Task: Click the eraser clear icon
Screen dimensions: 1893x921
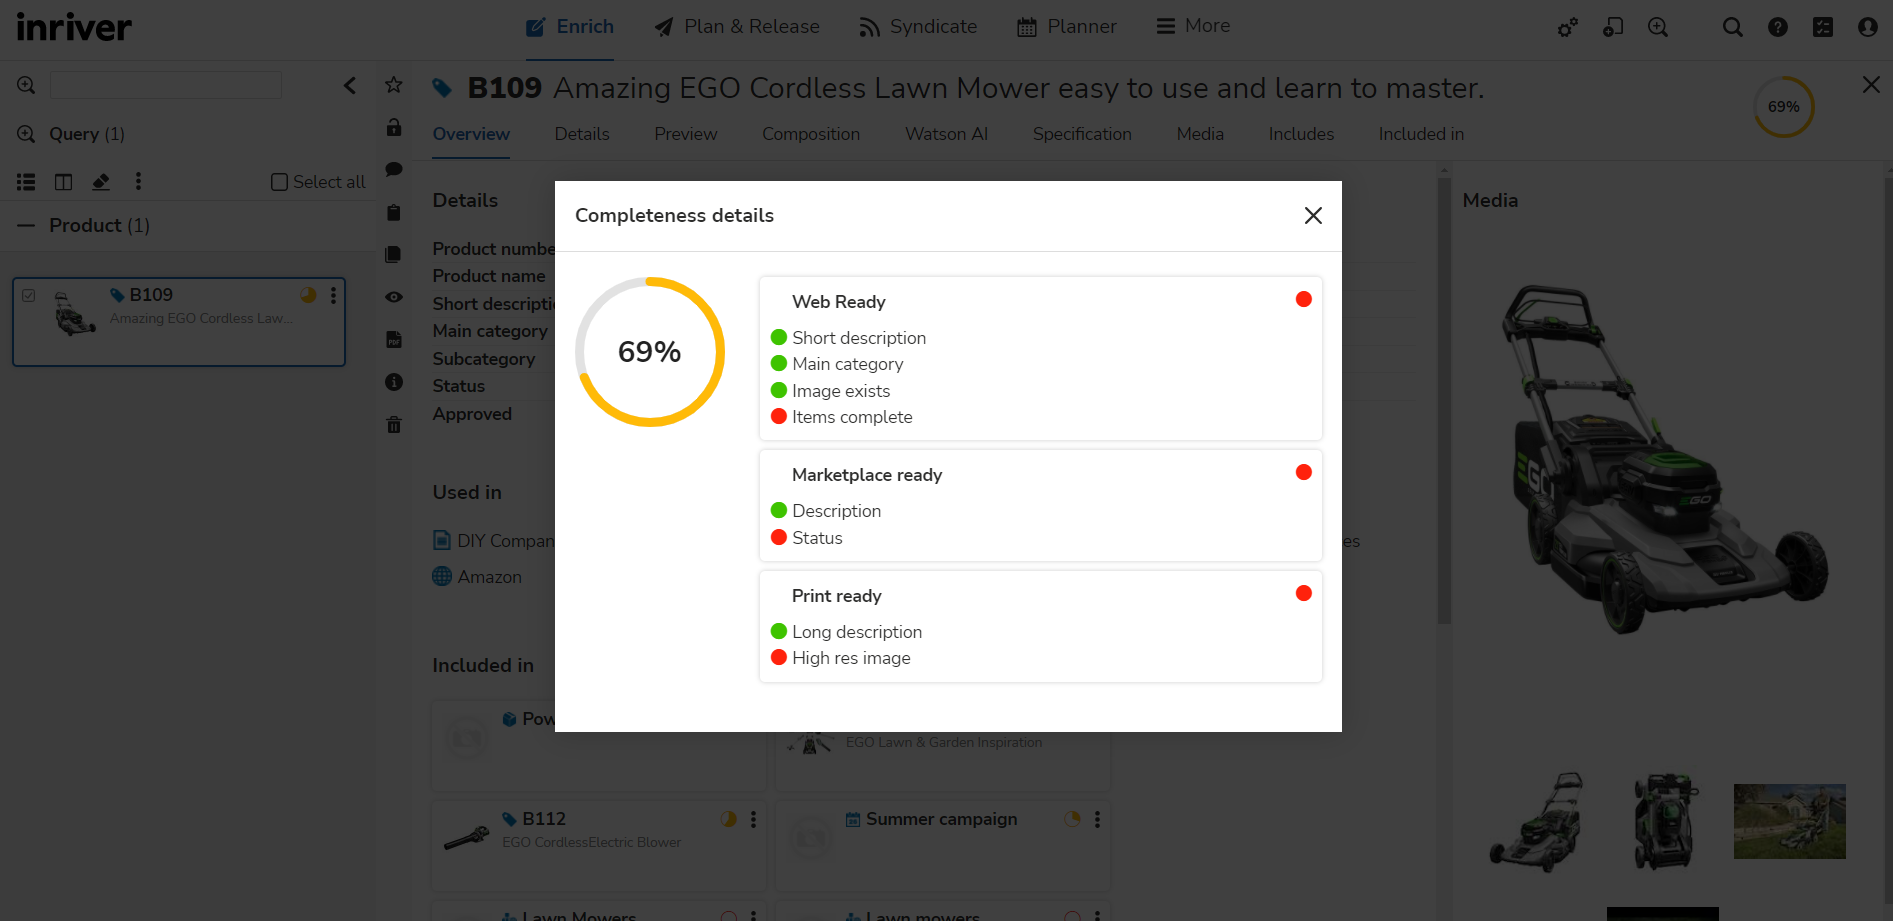Action: click(x=101, y=182)
